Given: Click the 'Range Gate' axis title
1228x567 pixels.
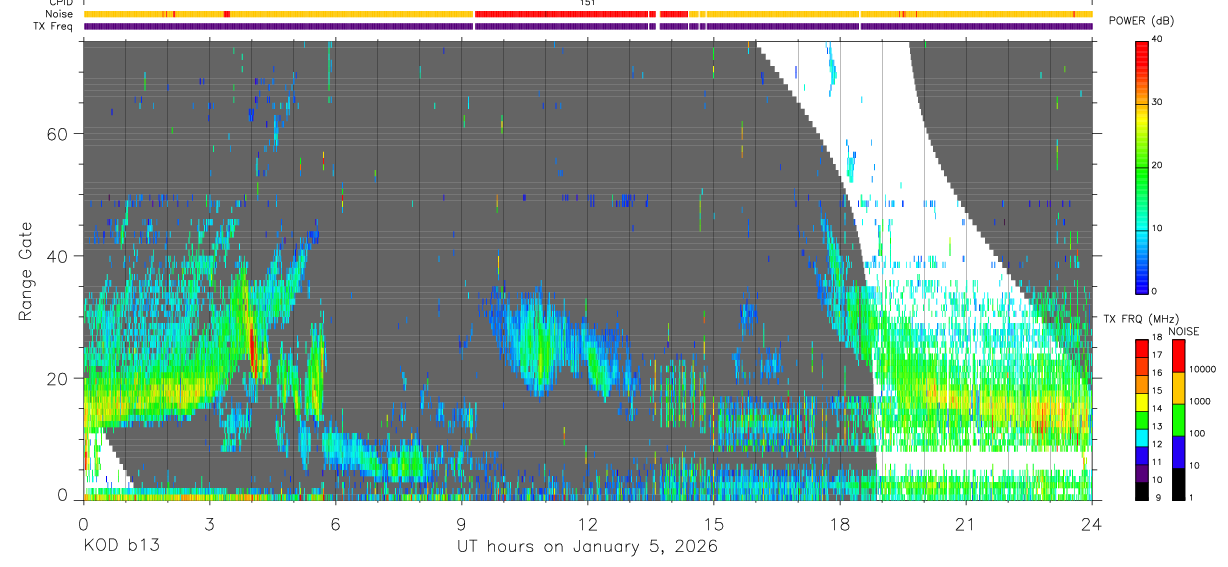Looking at the screenshot, I should pyautogui.click(x=26, y=270).
